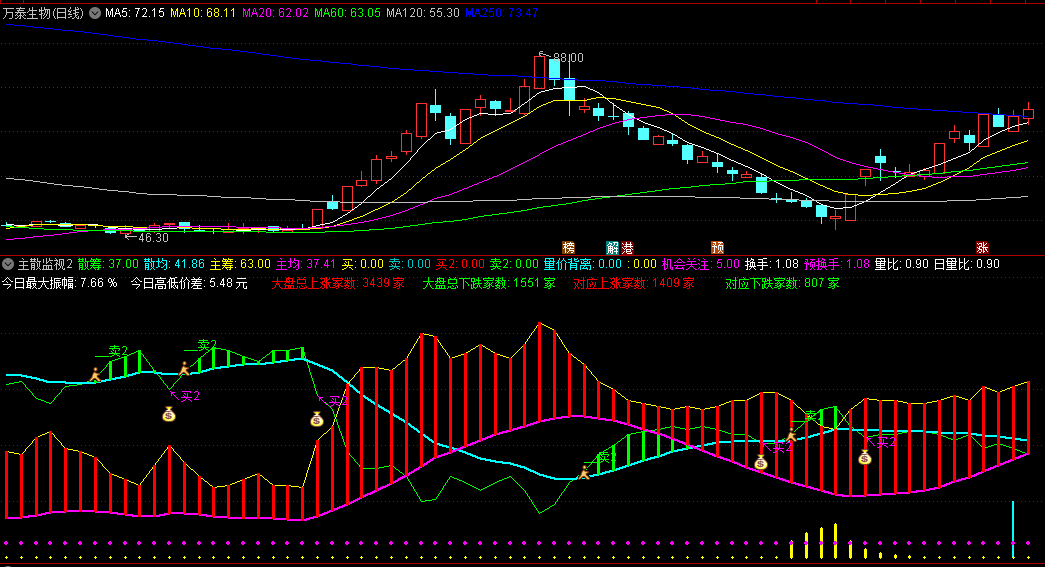The image size is (1045, 567).
Task: Click the tallest yellow bar in bottom strip
Action: (x=835, y=541)
